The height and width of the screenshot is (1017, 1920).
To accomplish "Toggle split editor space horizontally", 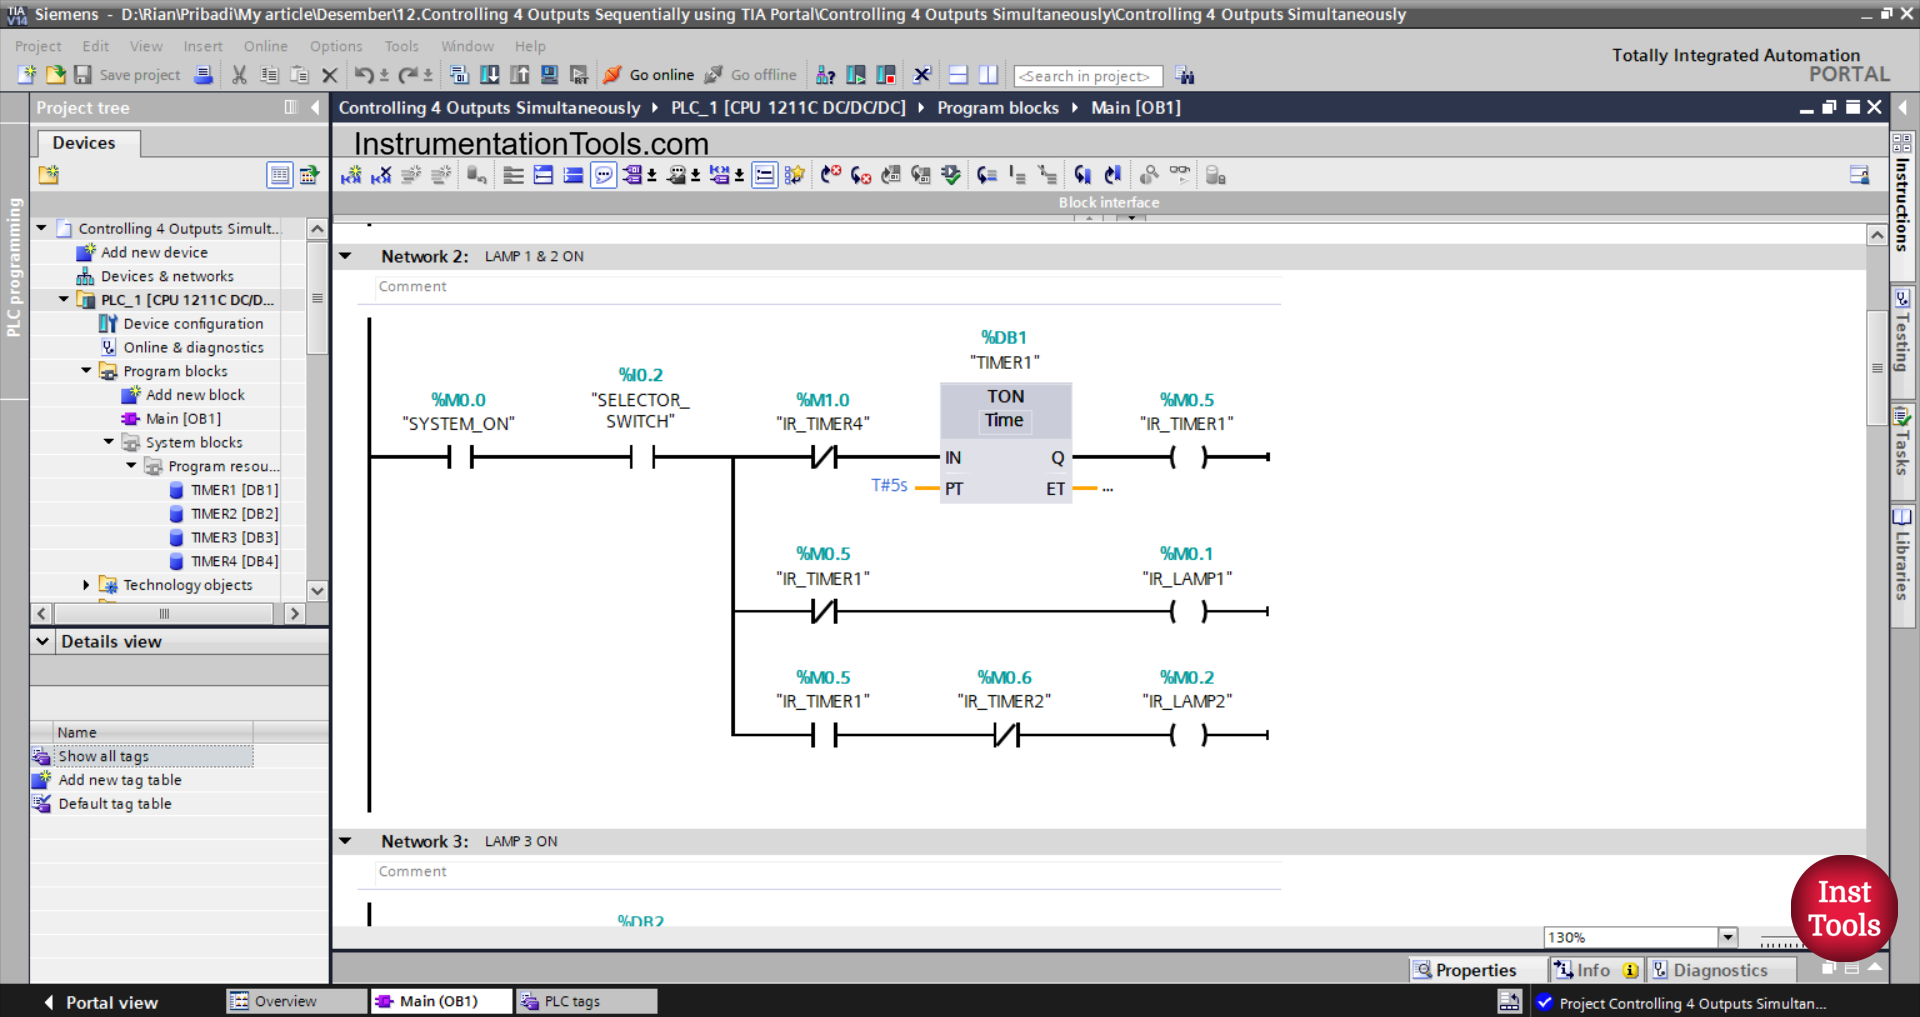I will [957, 75].
